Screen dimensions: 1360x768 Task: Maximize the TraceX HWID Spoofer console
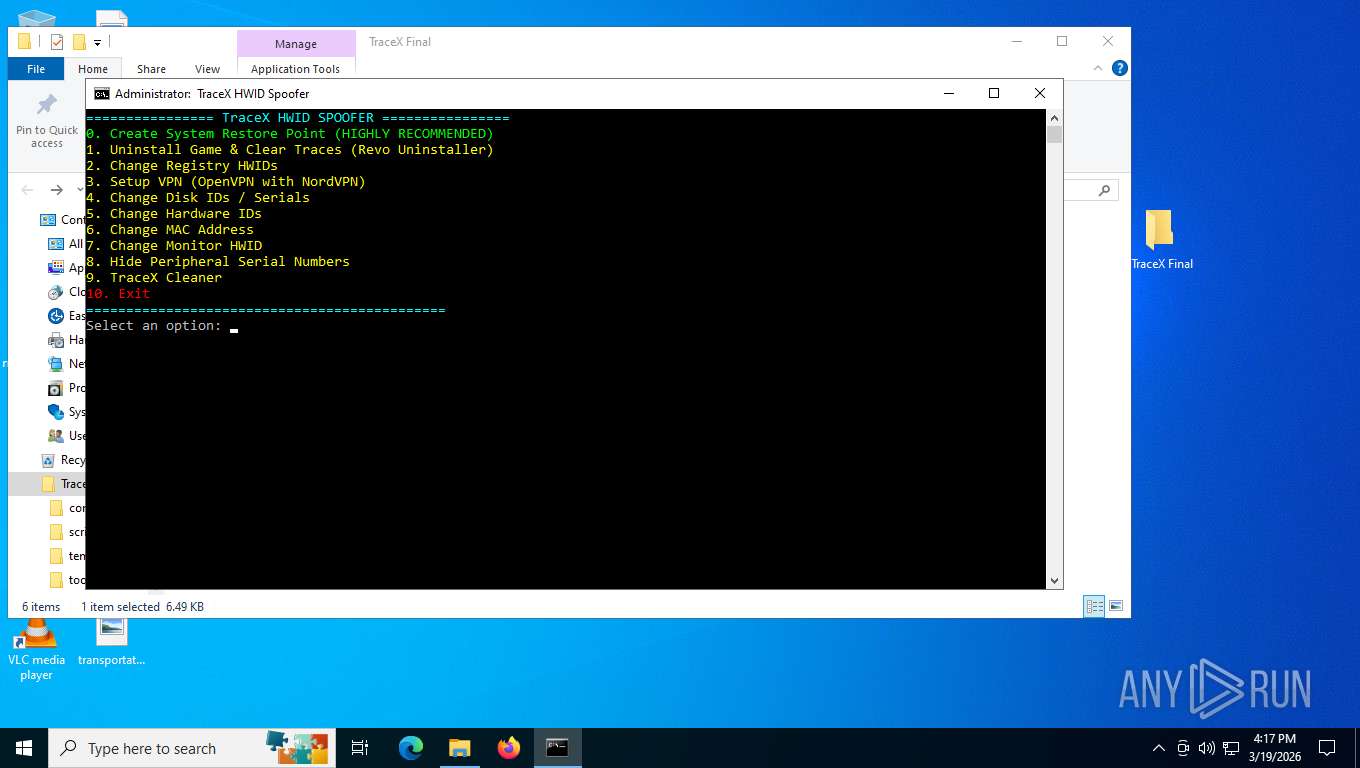coord(994,93)
